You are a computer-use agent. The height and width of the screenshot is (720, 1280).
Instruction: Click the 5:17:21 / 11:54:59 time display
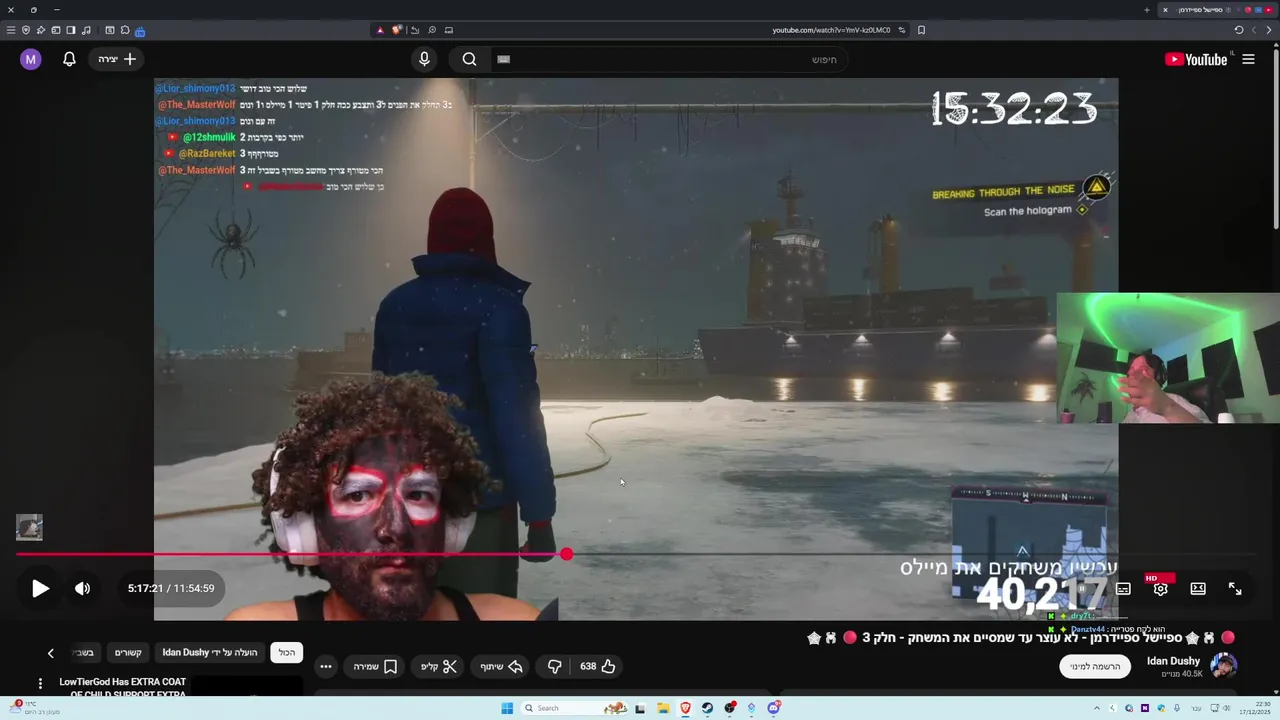click(171, 588)
